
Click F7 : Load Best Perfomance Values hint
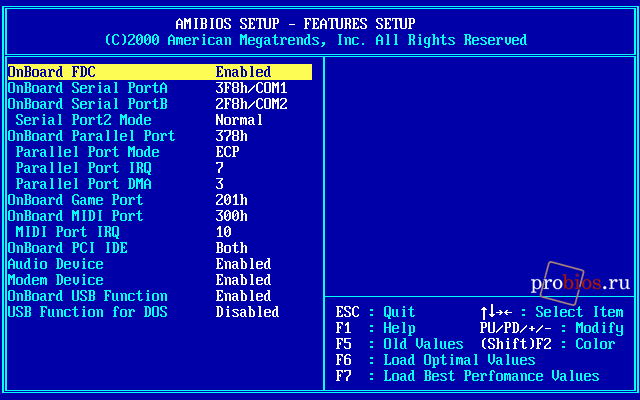tap(467, 376)
